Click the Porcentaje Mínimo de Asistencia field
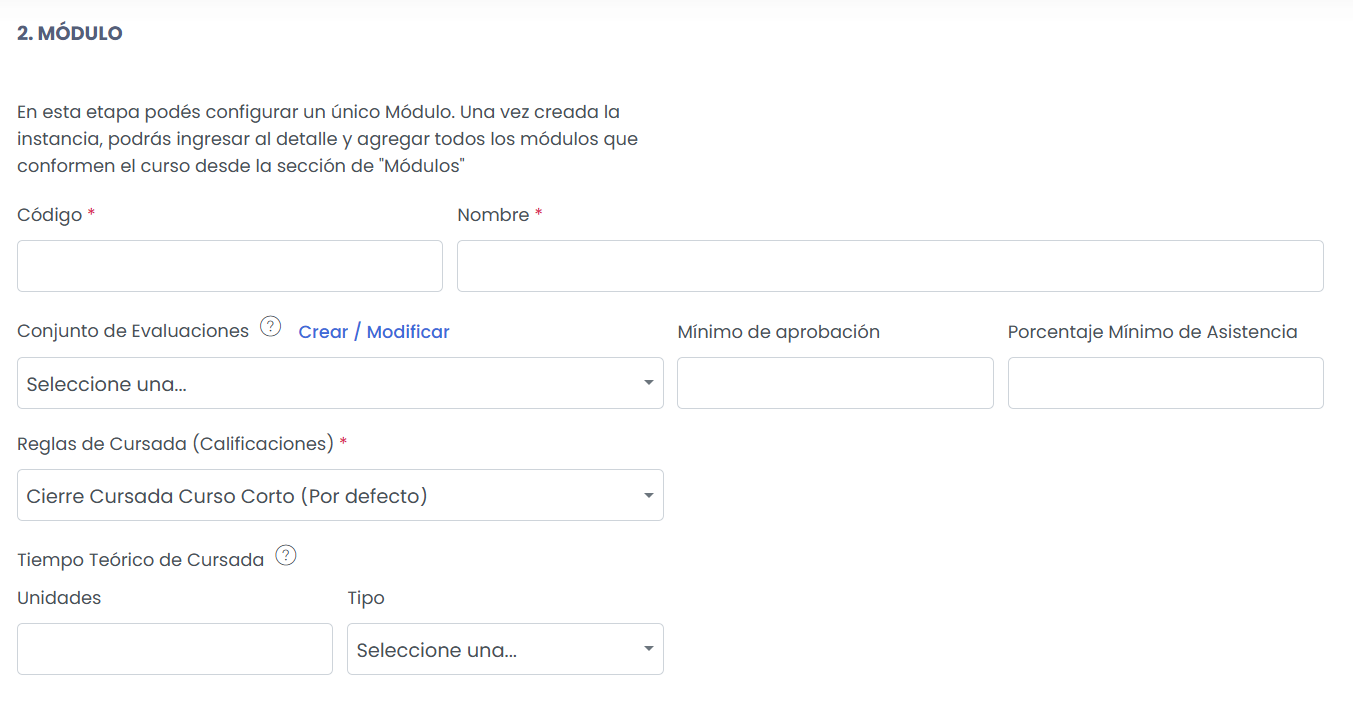 (x=1166, y=383)
